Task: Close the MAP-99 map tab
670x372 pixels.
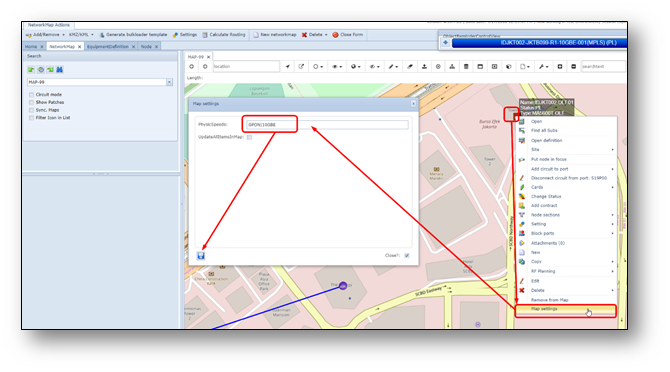Action: point(209,57)
